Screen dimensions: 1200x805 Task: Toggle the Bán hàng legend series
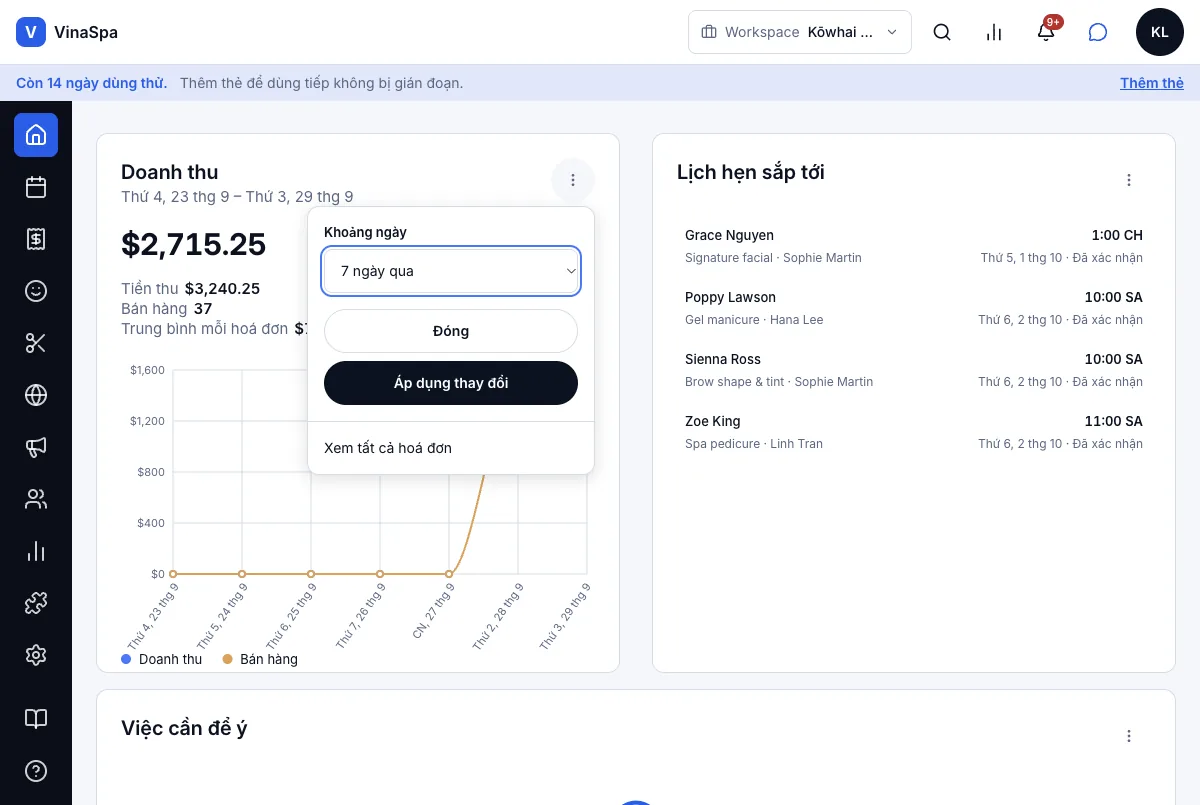[260, 659]
